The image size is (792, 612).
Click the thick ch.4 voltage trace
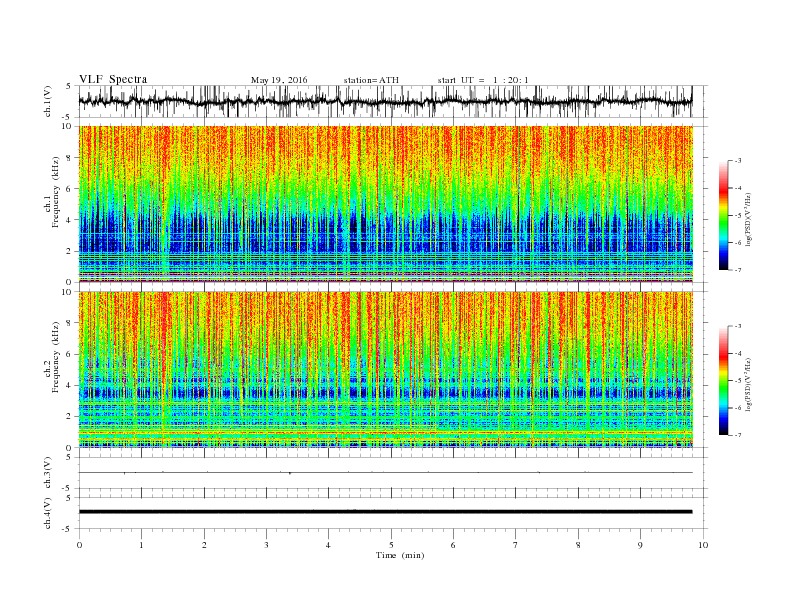(x=385, y=512)
